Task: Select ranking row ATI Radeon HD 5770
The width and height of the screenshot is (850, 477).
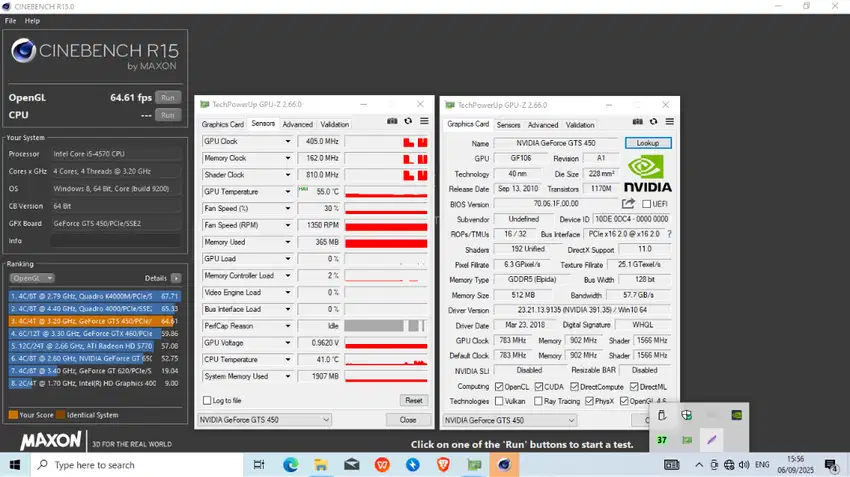Action: pyautogui.click(x=94, y=346)
